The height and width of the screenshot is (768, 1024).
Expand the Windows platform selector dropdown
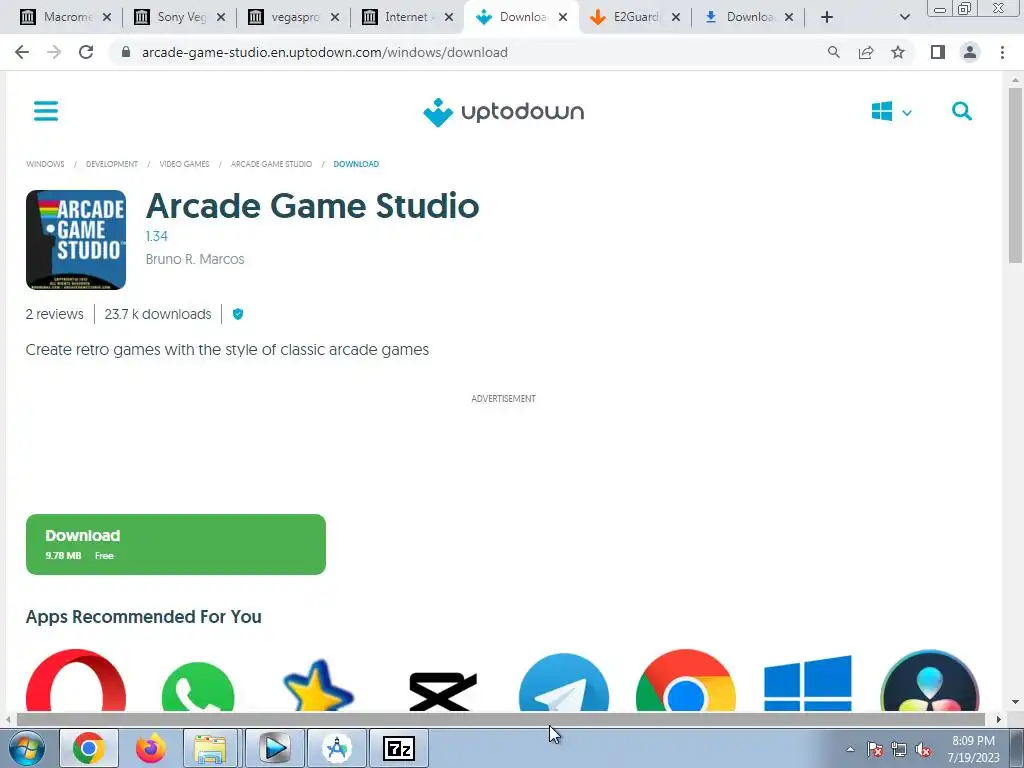pos(891,112)
